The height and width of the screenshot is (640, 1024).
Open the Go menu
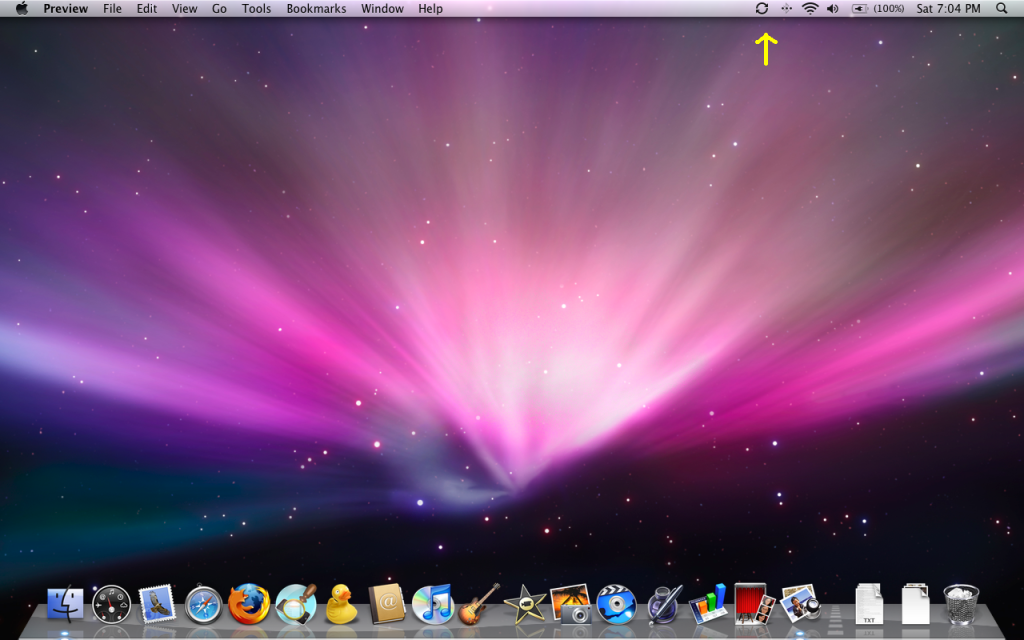click(x=219, y=8)
